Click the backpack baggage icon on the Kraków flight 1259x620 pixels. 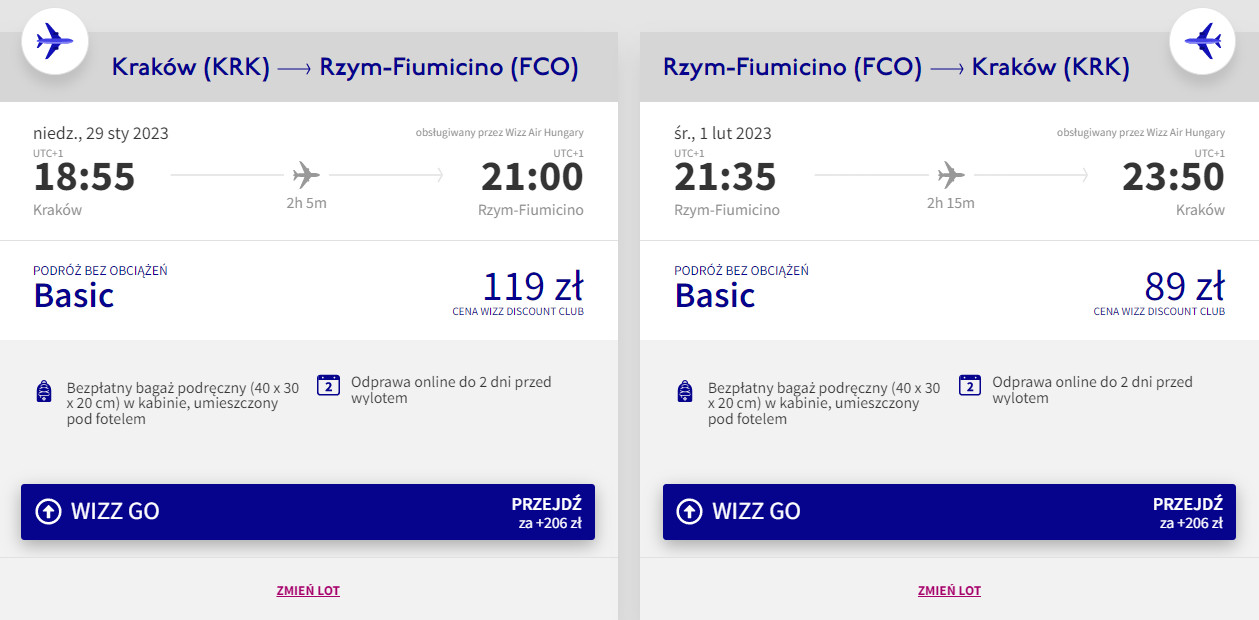(43, 391)
